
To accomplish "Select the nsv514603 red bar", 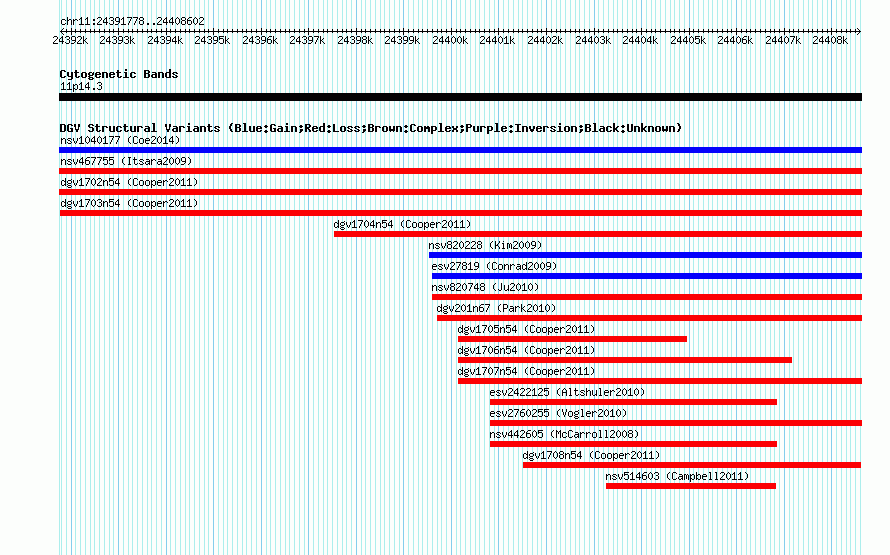I will 691,486.
